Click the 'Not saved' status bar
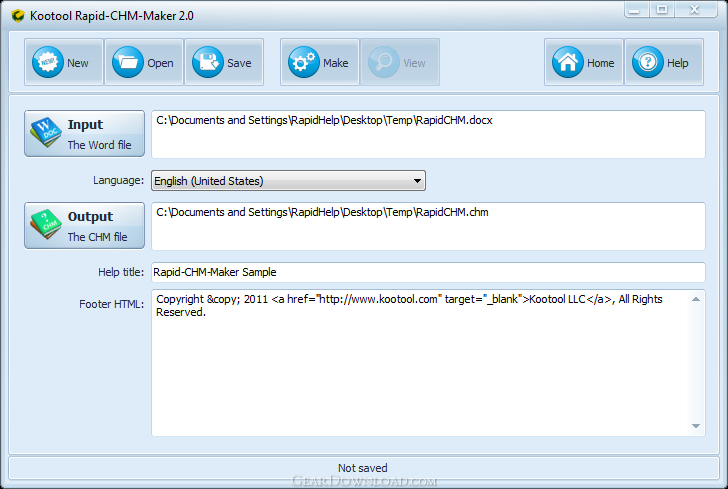 [363, 467]
